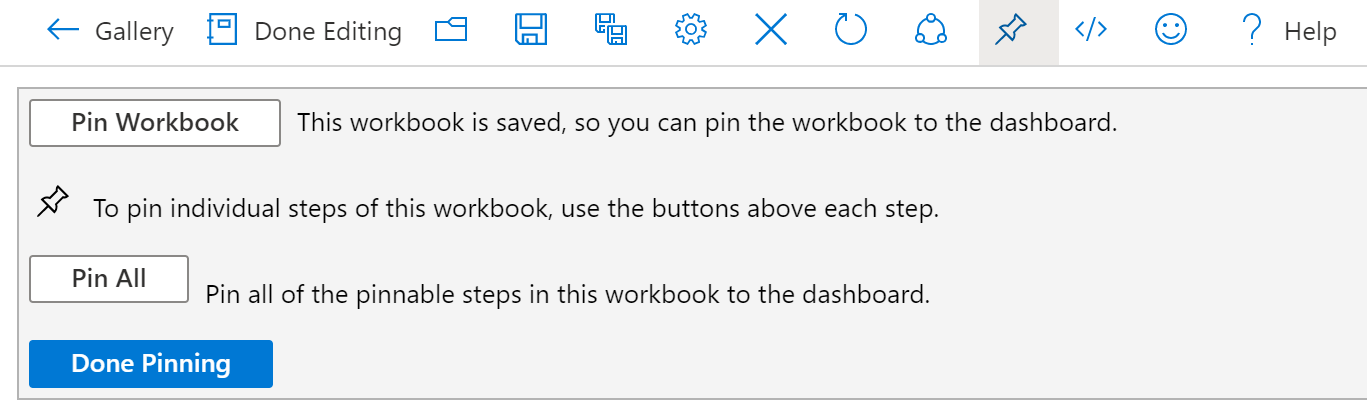Screen dimensions: 1367x411
Task: Click the Pin All button
Action: tap(109, 279)
